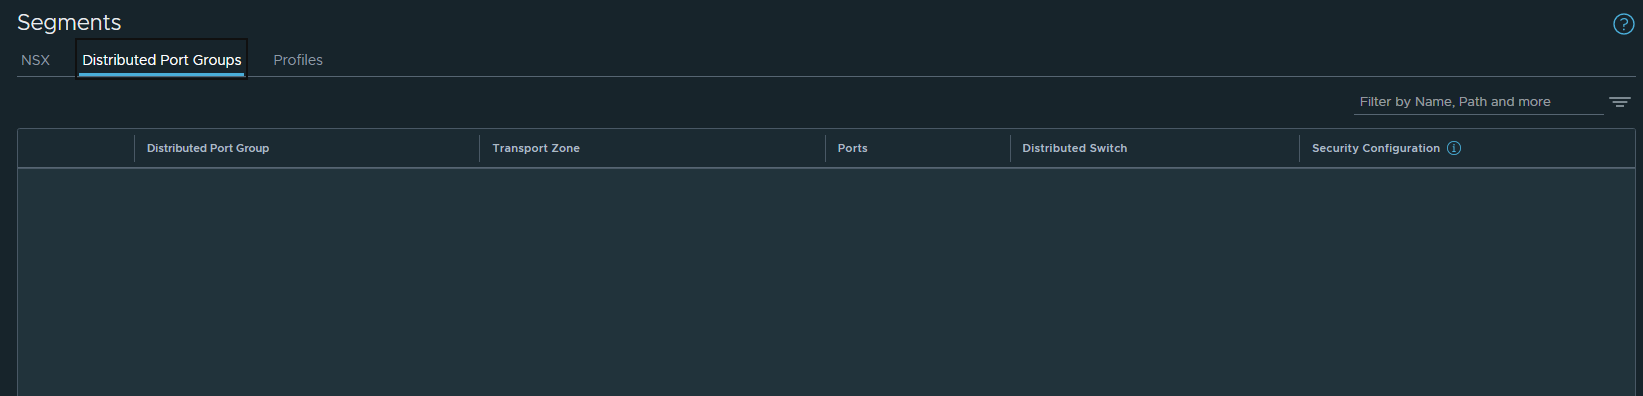
Task: Click the filter lines icon
Action: [x=1620, y=102]
